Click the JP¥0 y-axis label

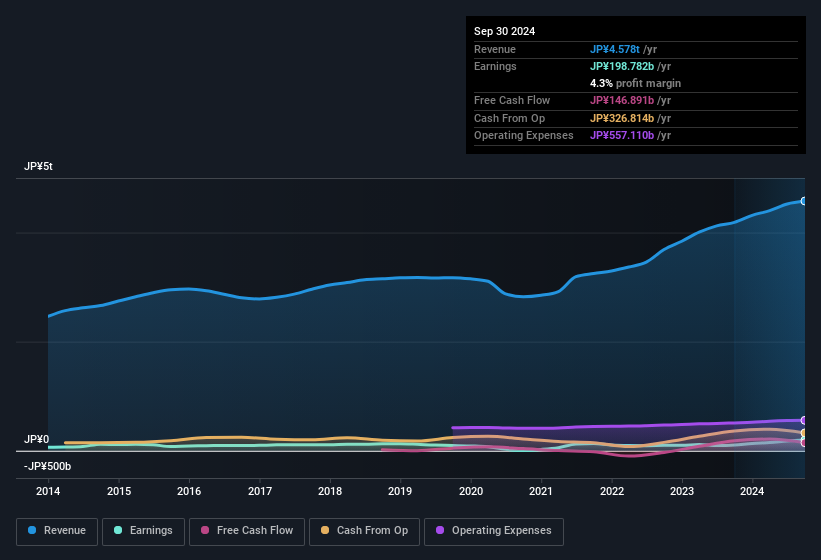pyautogui.click(x=37, y=440)
